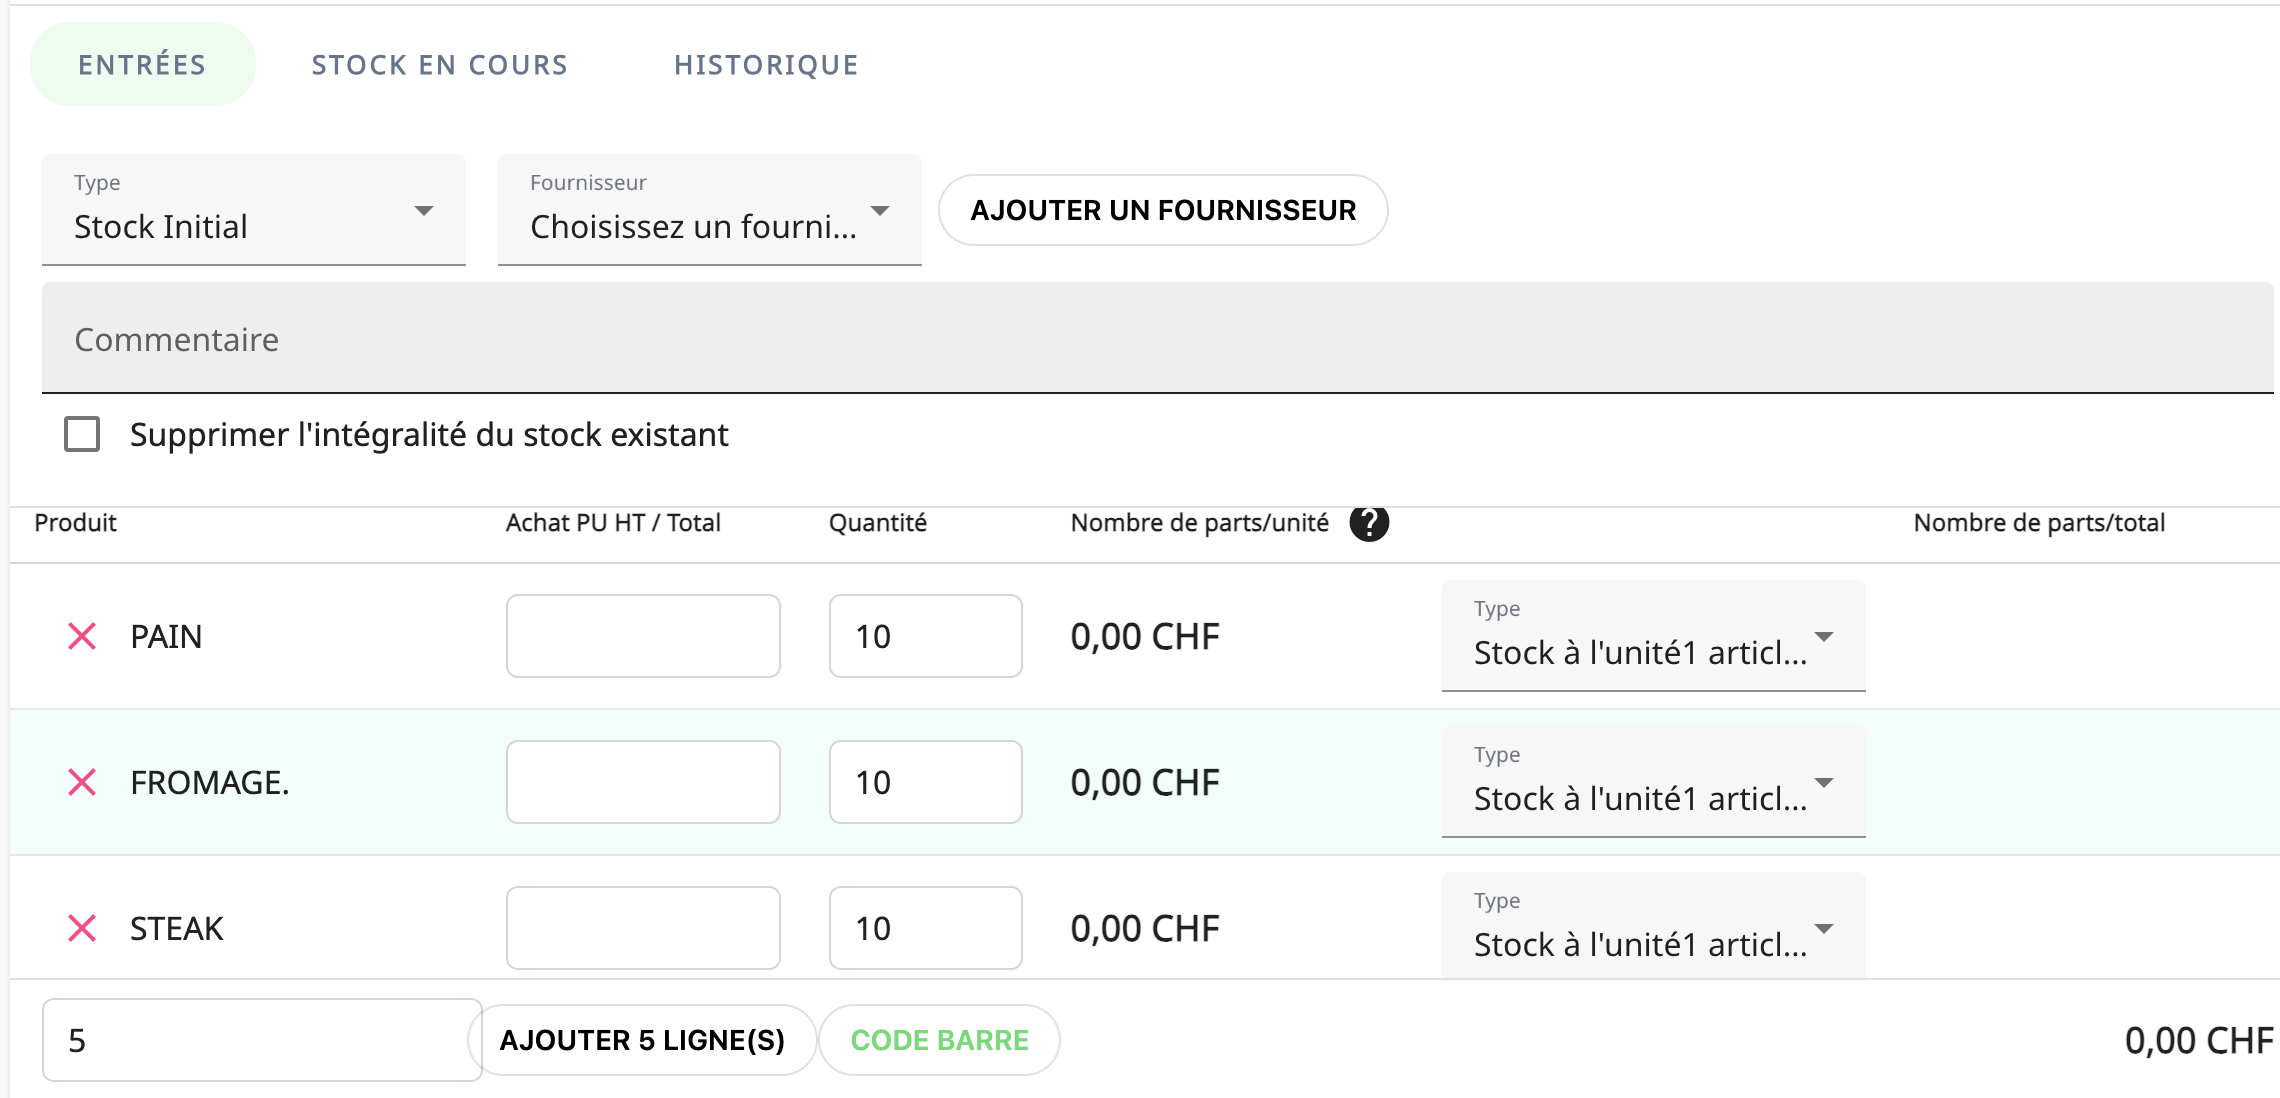Open the Historique tab

[766, 65]
